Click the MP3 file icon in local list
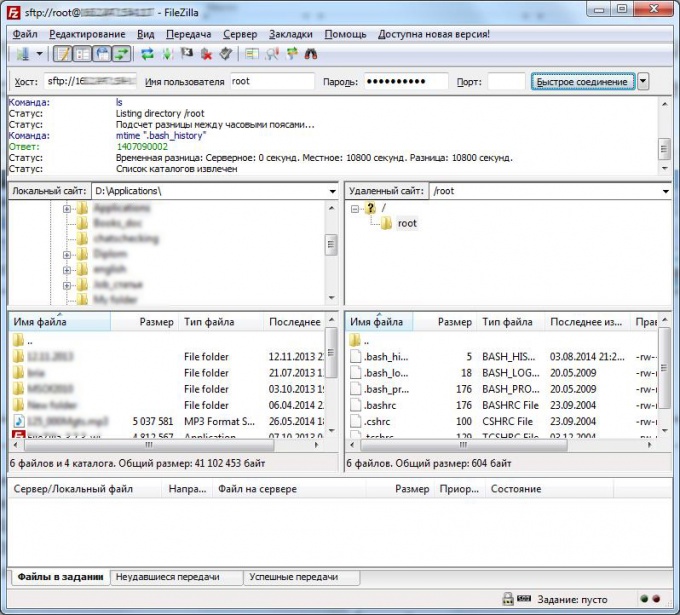The height and width of the screenshot is (615, 680). click(19, 421)
